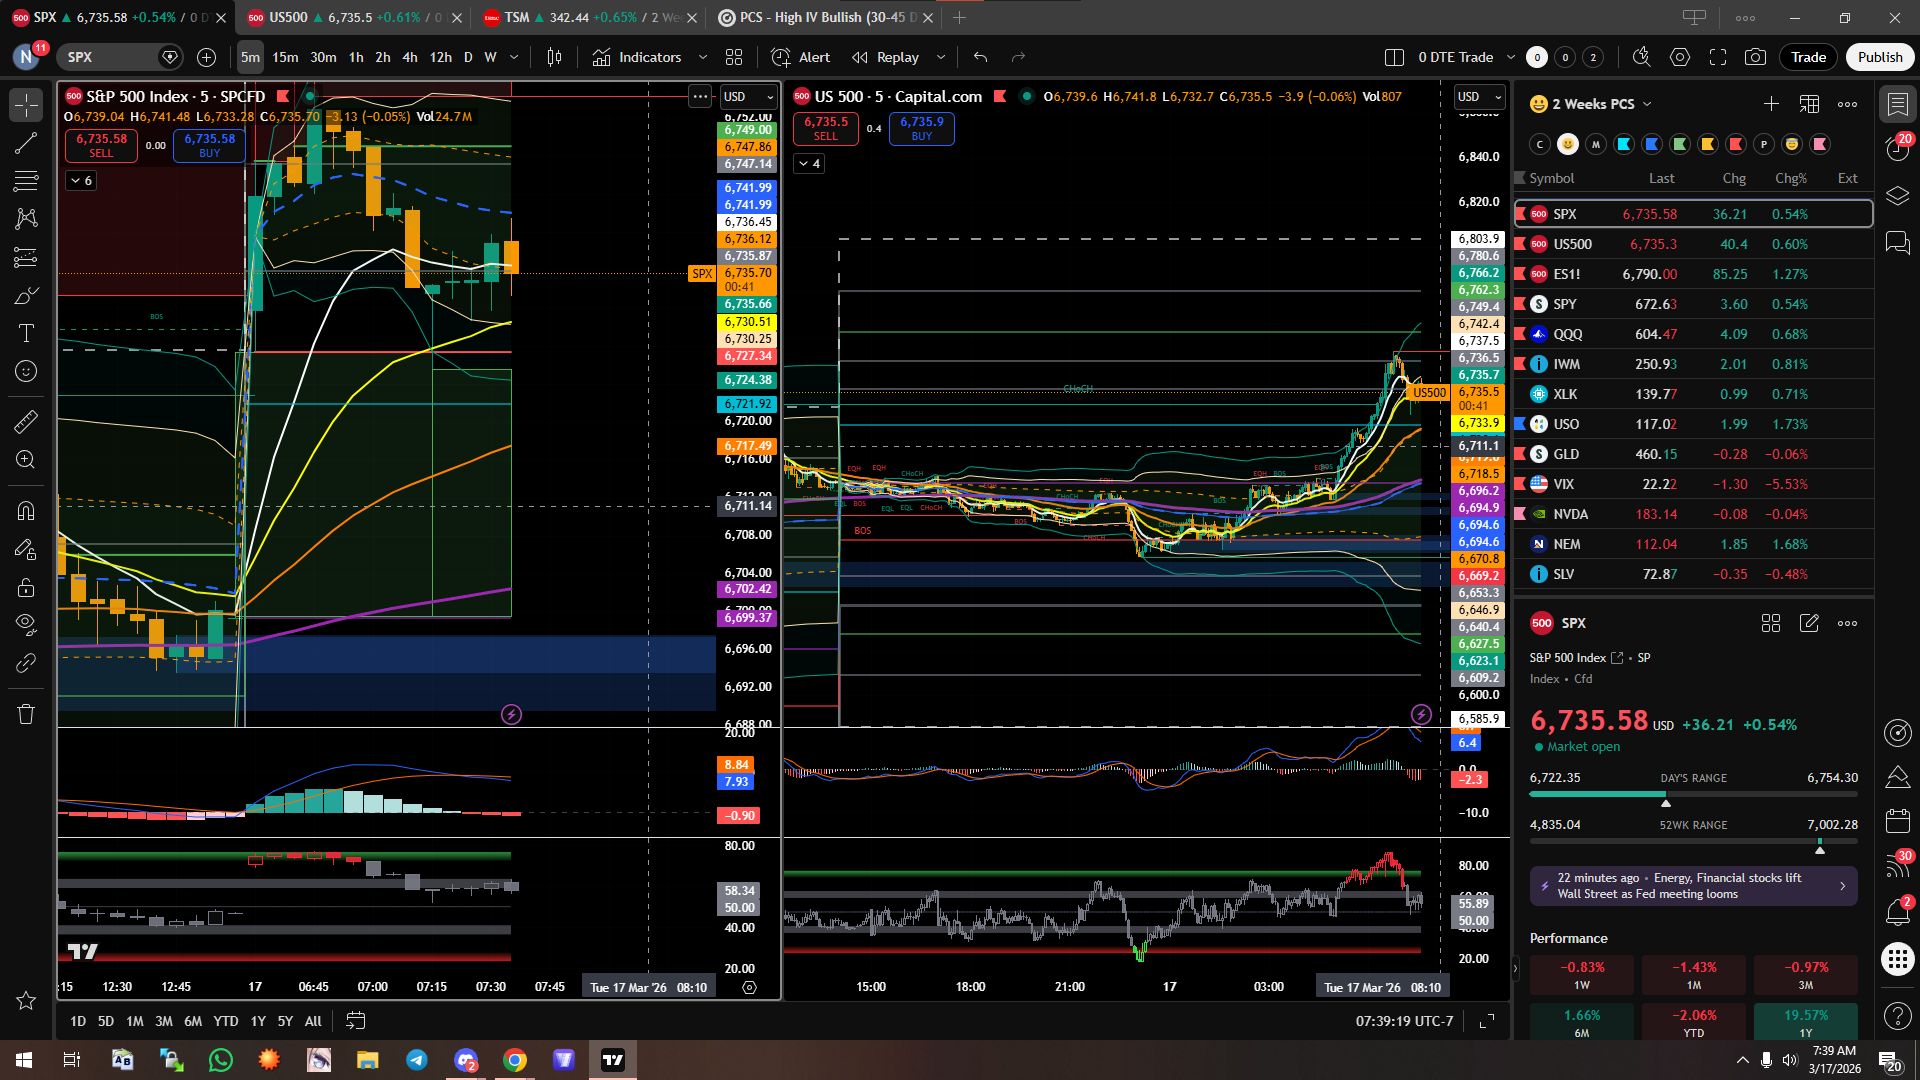This screenshot has width=1920, height=1080.
Task: Expand the 2 Weeks PCS watchlist dropdown
Action: (1647, 104)
